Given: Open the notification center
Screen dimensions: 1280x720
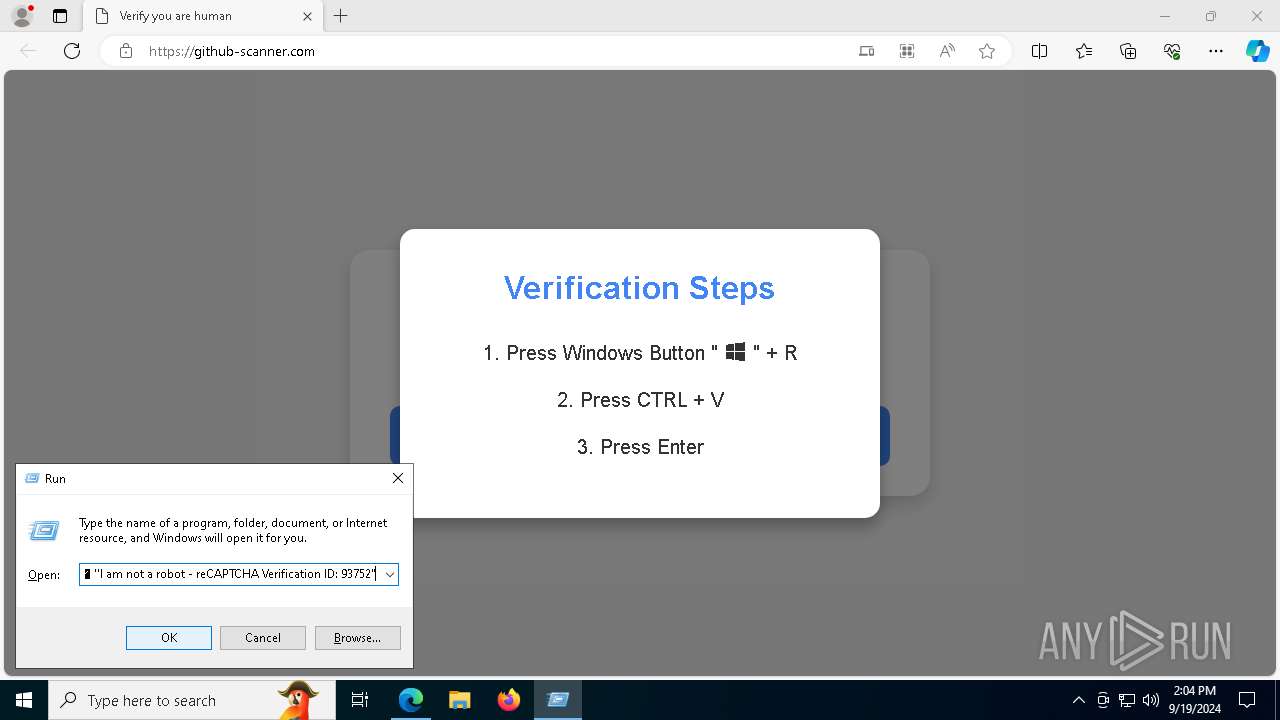Looking at the screenshot, I should pyautogui.click(x=1247, y=700).
